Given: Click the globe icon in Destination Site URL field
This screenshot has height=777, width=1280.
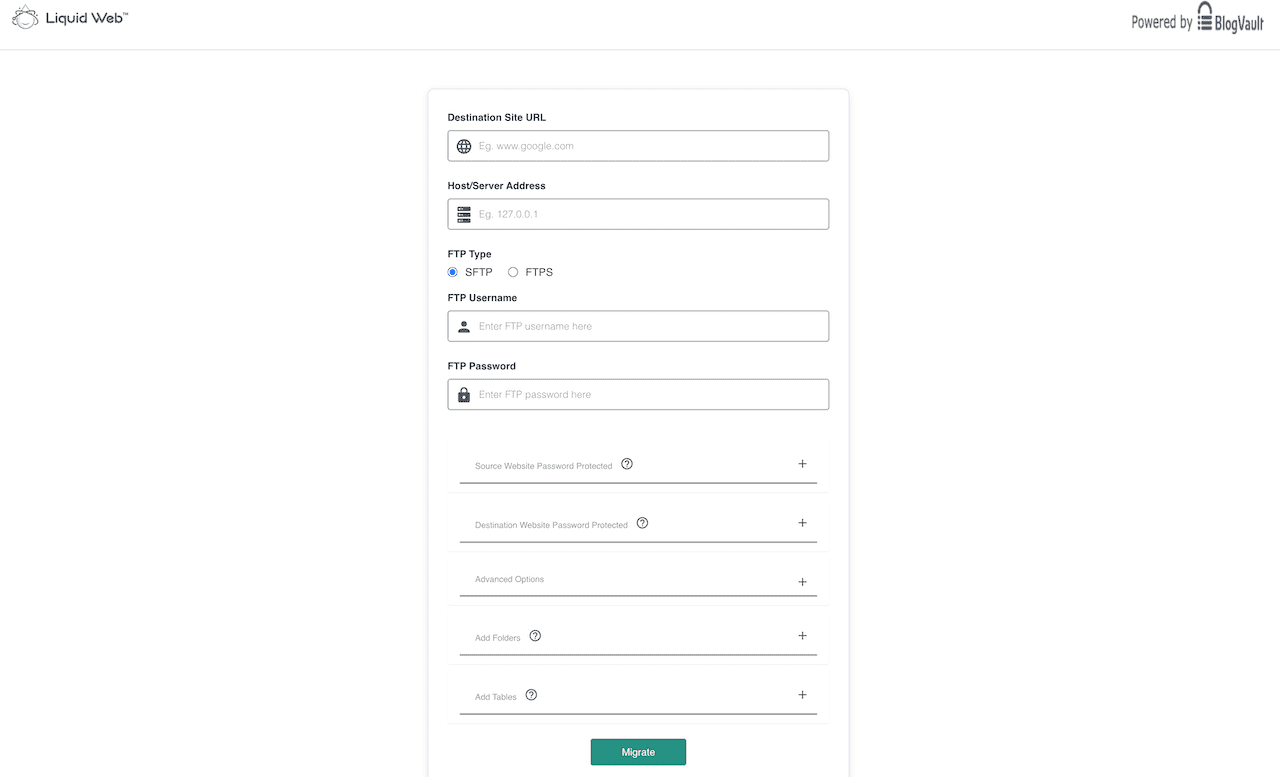Looking at the screenshot, I should 463,145.
